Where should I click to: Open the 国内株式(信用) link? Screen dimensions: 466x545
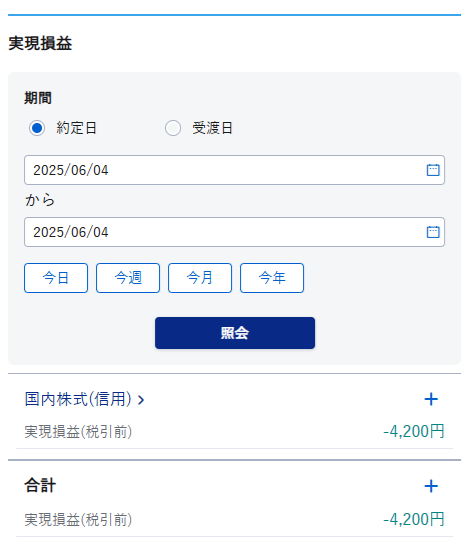tap(78, 399)
